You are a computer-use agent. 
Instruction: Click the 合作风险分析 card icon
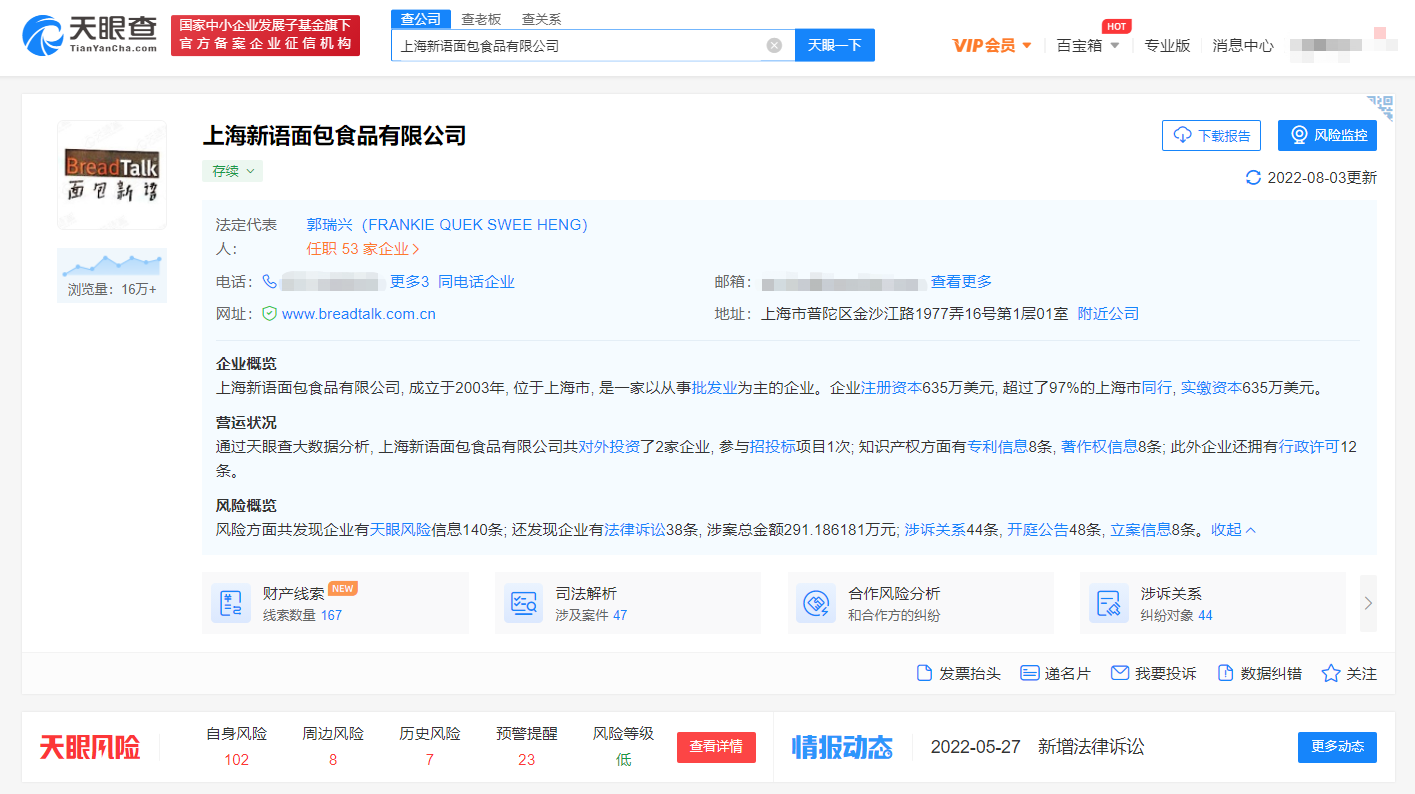[816, 603]
